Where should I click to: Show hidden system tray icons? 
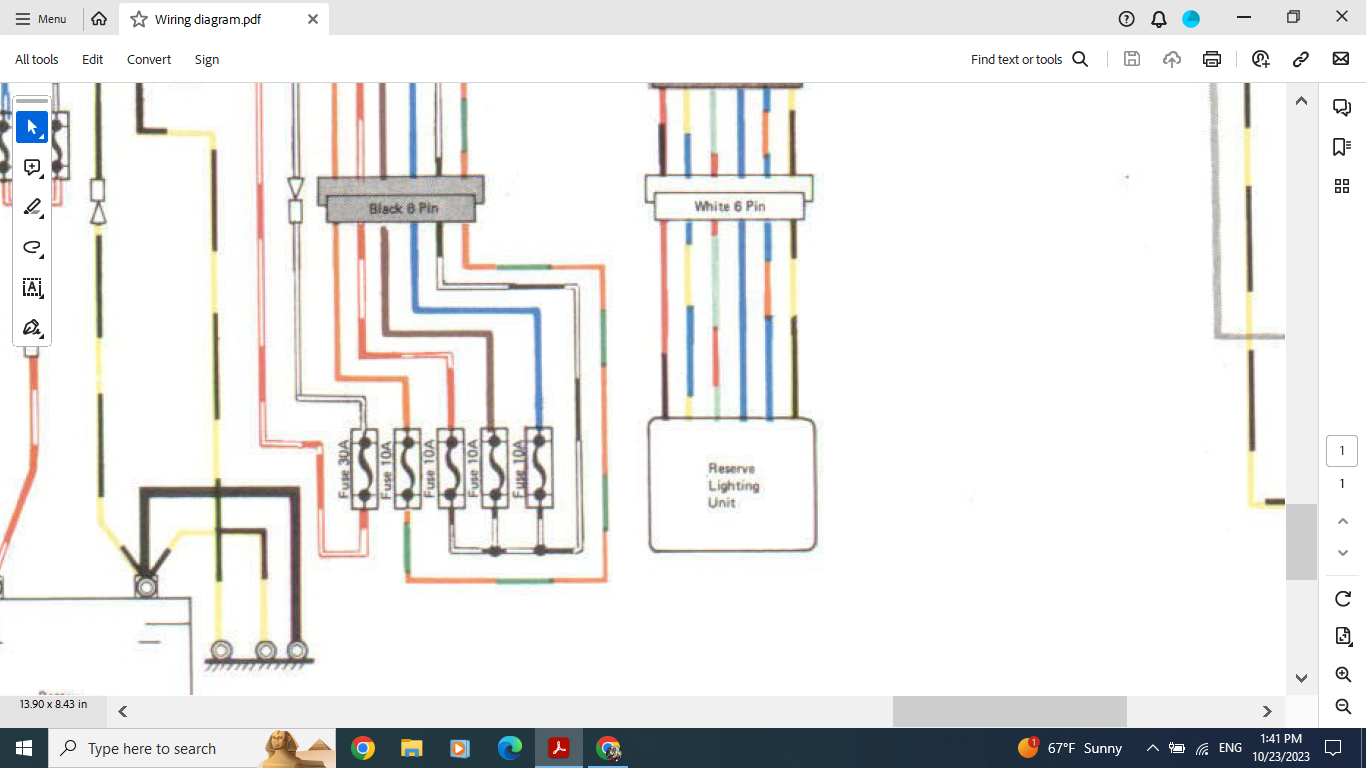pos(1152,748)
